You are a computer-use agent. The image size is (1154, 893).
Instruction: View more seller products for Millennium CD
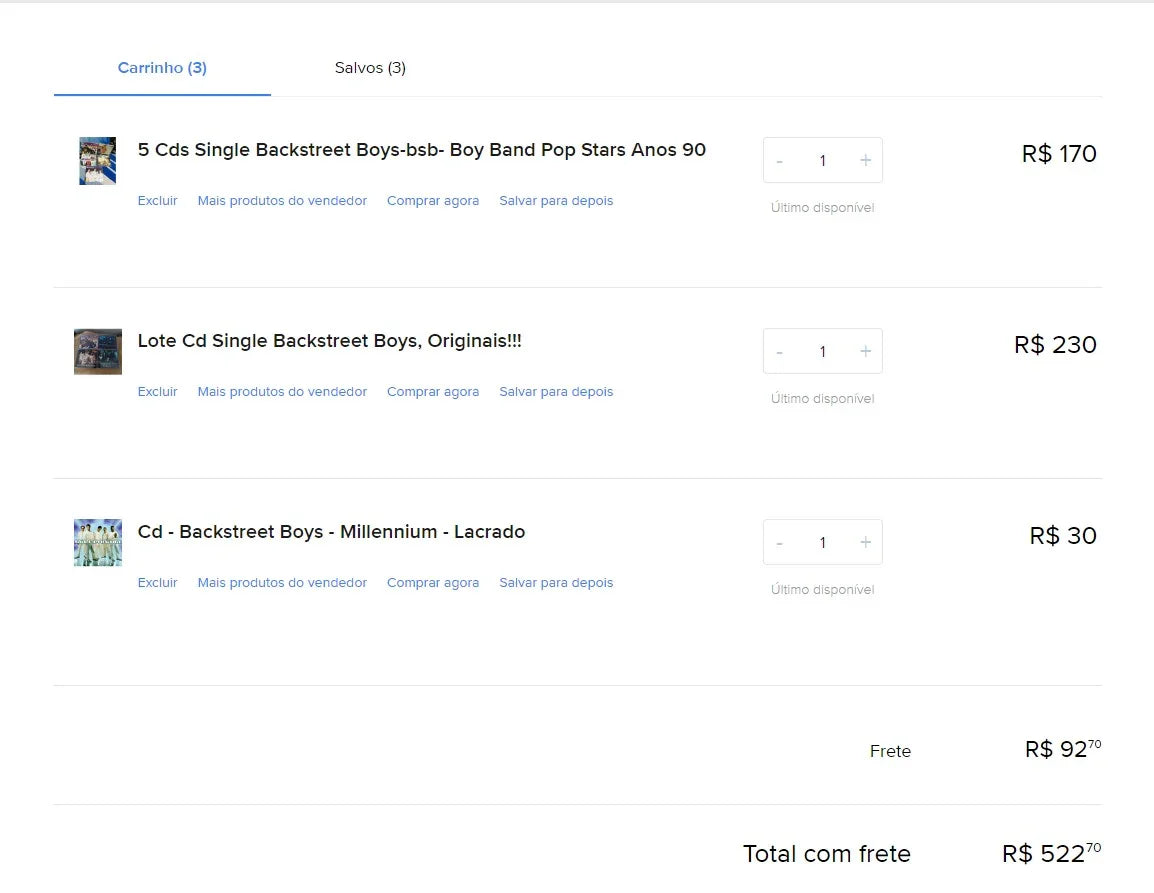[x=282, y=583]
